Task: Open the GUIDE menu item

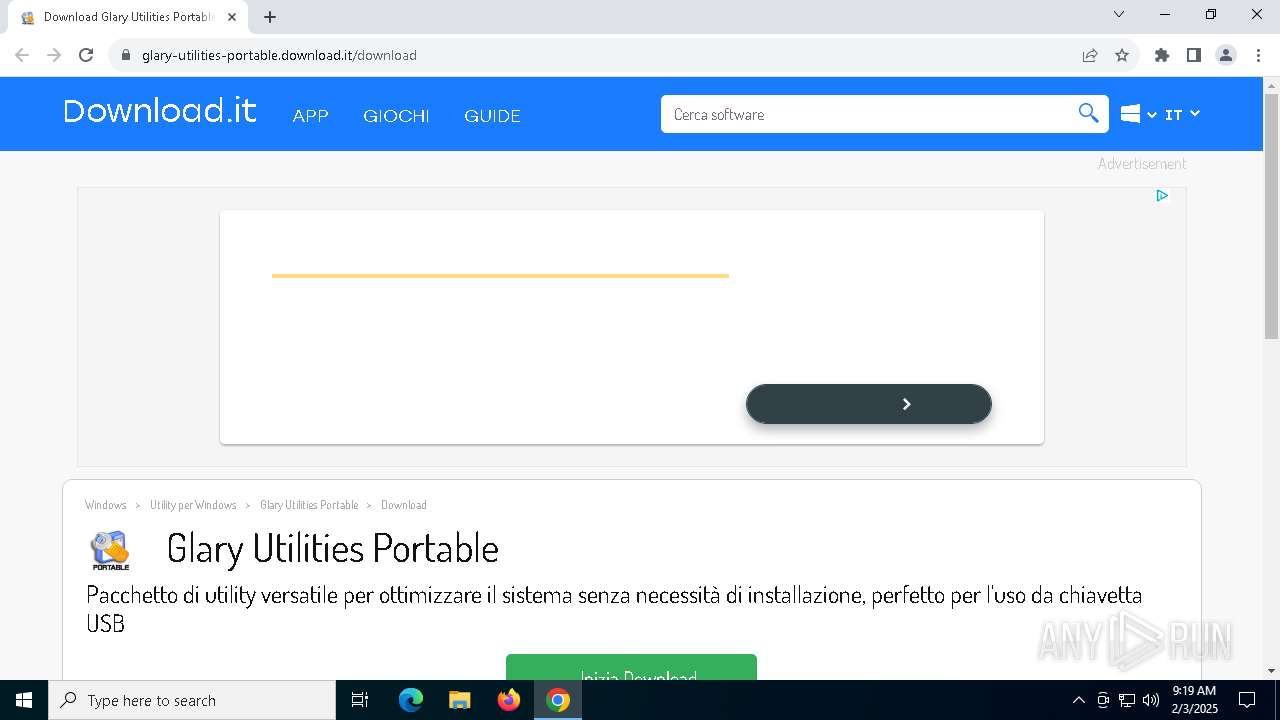Action: 492,116
